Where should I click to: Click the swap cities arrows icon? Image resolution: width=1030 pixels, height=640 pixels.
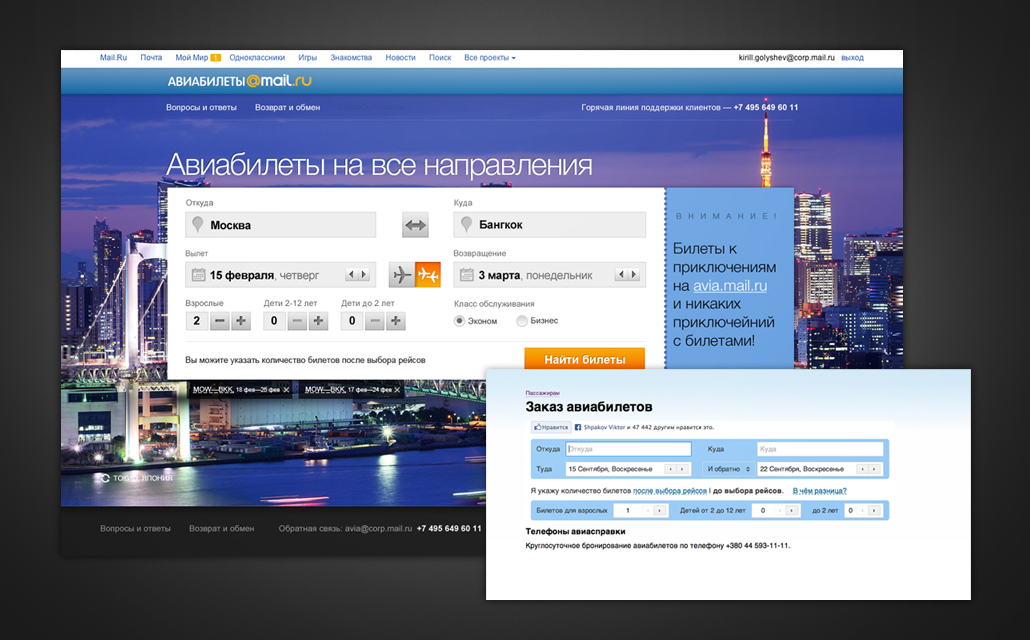[x=415, y=224]
